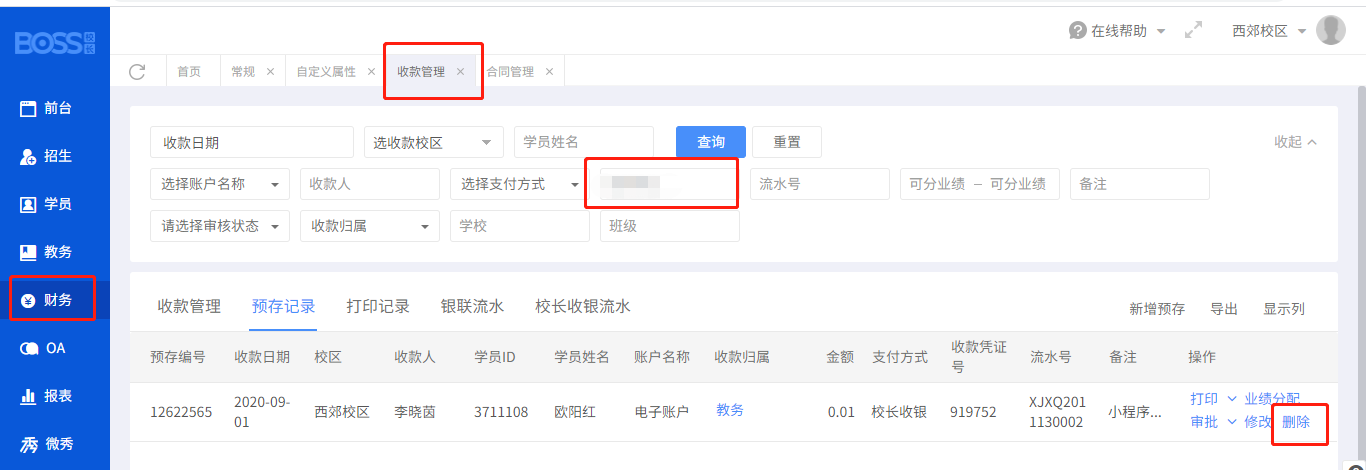Screen dimensions: 1366x470
Task: Click the 重置 button
Action: pyautogui.click(x=787, y=142)
